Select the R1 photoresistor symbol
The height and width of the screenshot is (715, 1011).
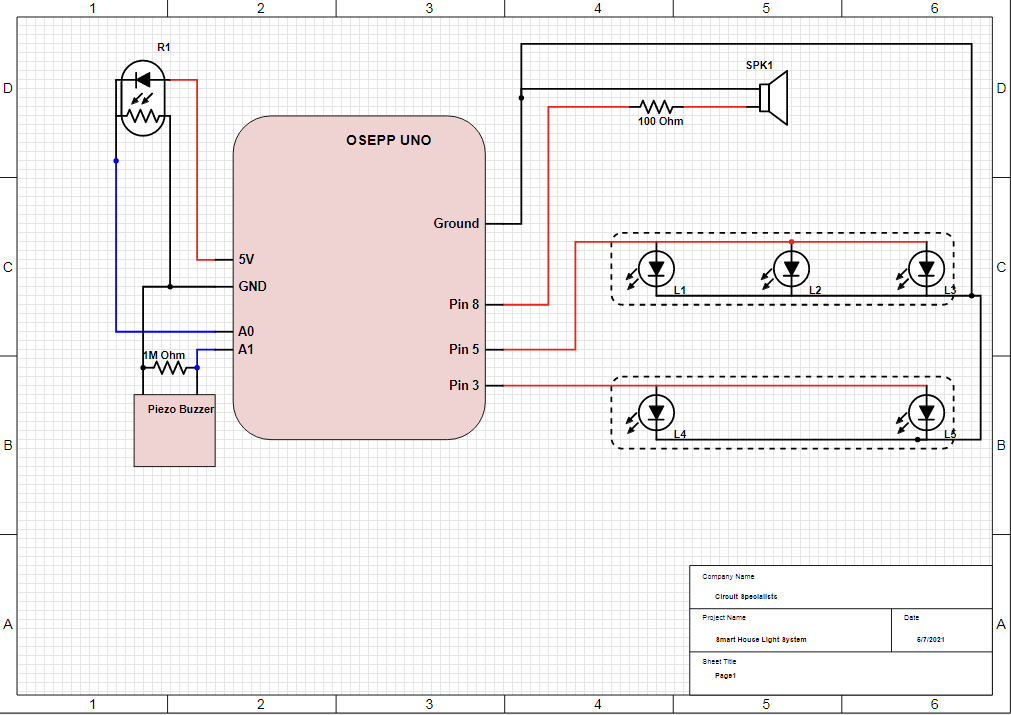coord(143,98)
